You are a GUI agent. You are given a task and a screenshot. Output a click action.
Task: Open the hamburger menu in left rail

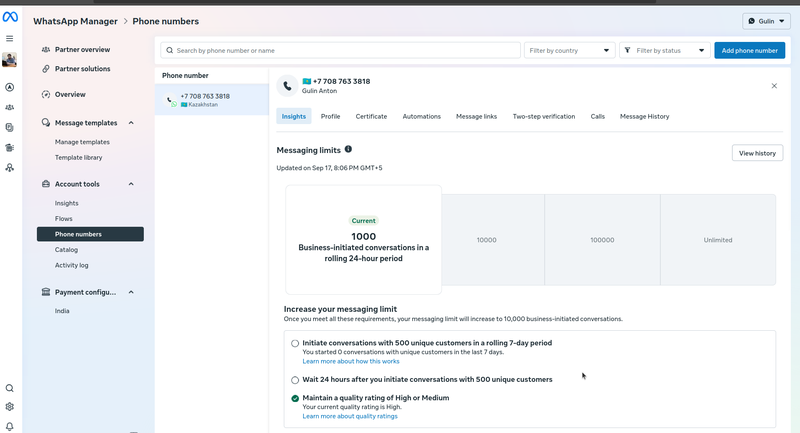(10, 38)
